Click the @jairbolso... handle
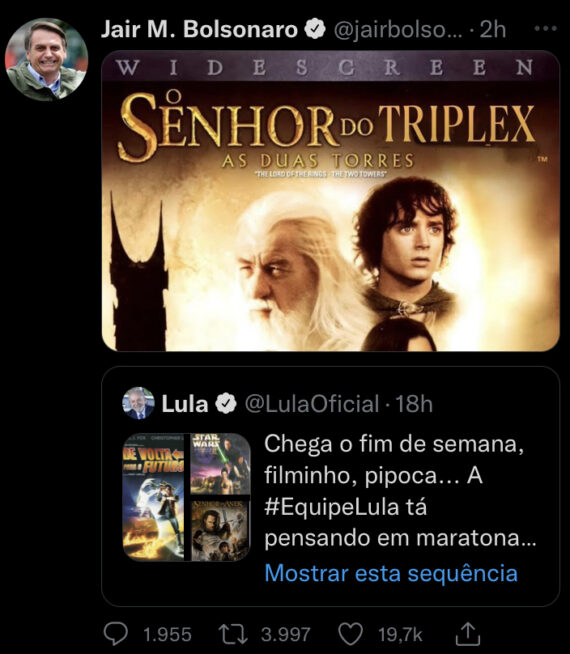This screenshot has width=570, height=654. coord(398,30)
